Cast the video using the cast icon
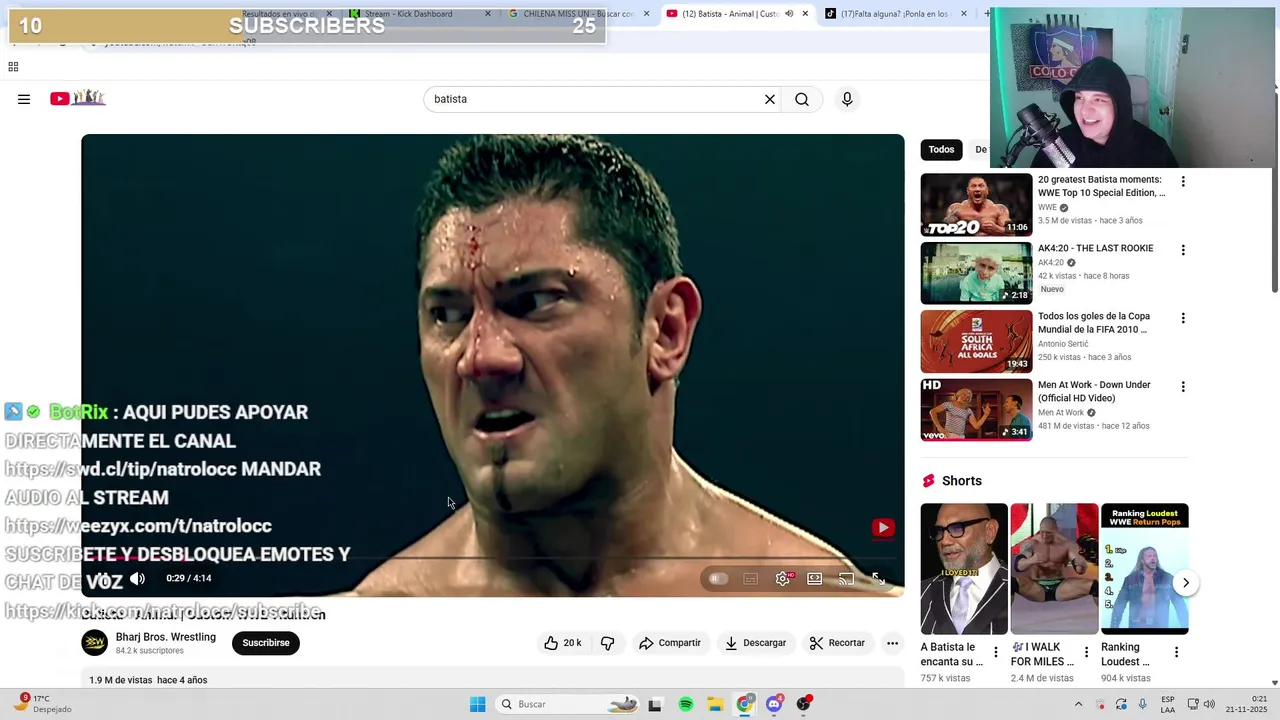Image resolution: width=1280 pixels, height=720 pixels. coord(847,578)
